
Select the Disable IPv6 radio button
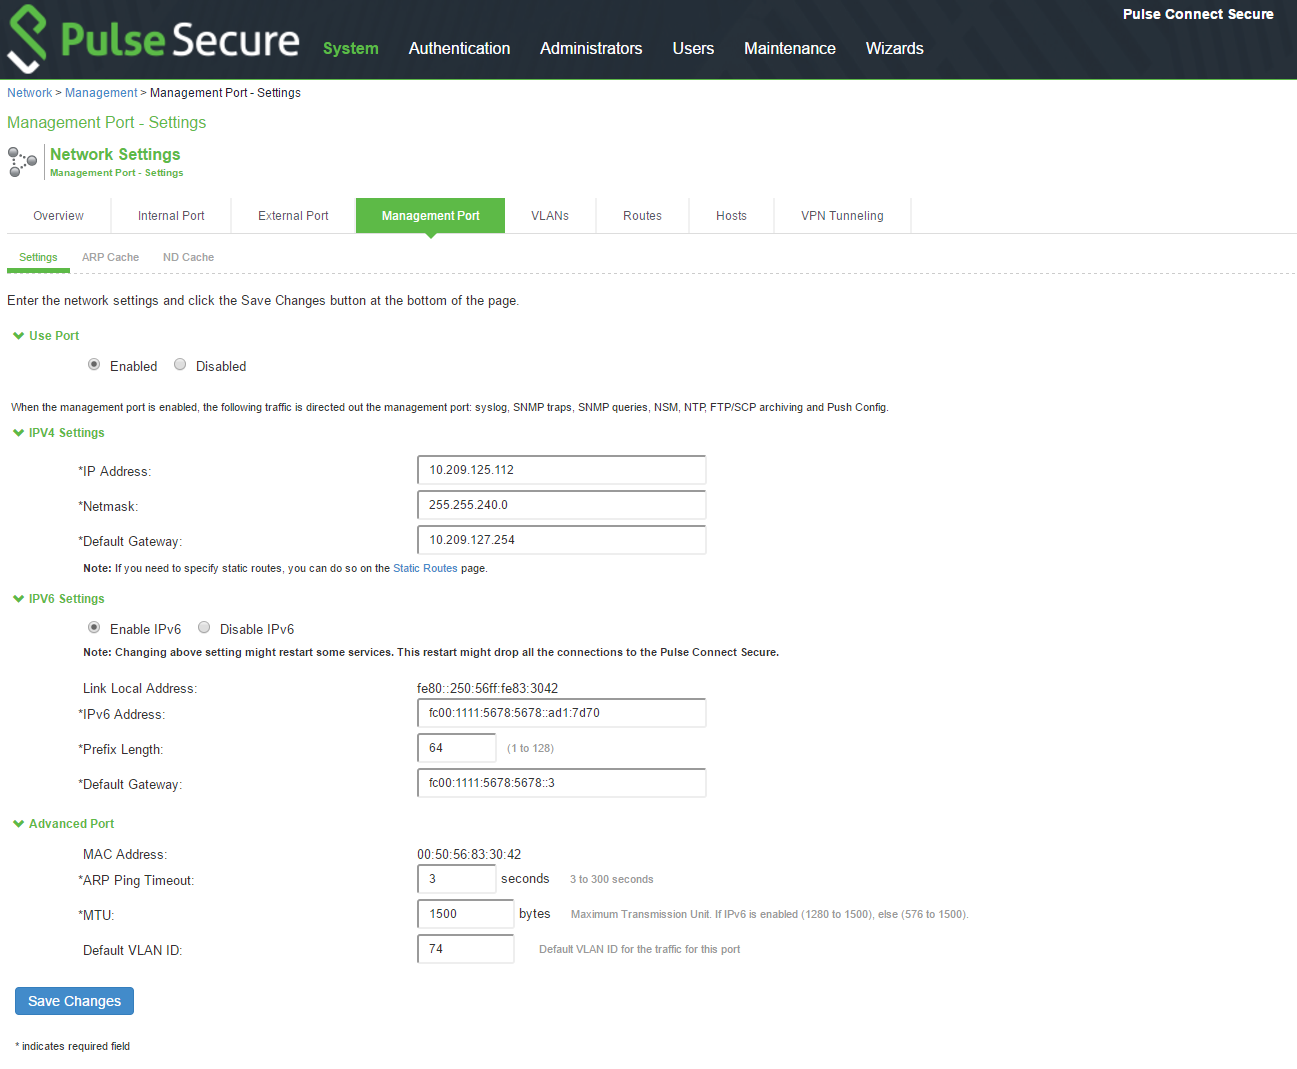204,628
